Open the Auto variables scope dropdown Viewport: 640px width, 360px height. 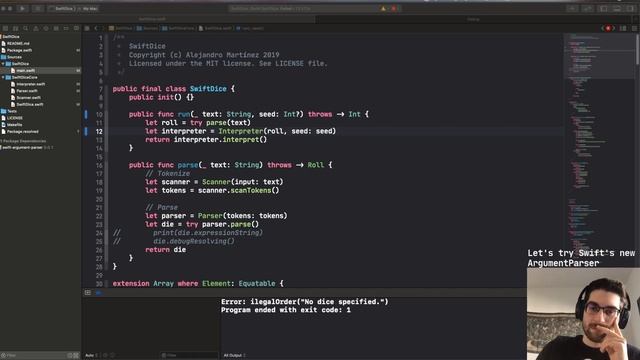pos(91,356)
